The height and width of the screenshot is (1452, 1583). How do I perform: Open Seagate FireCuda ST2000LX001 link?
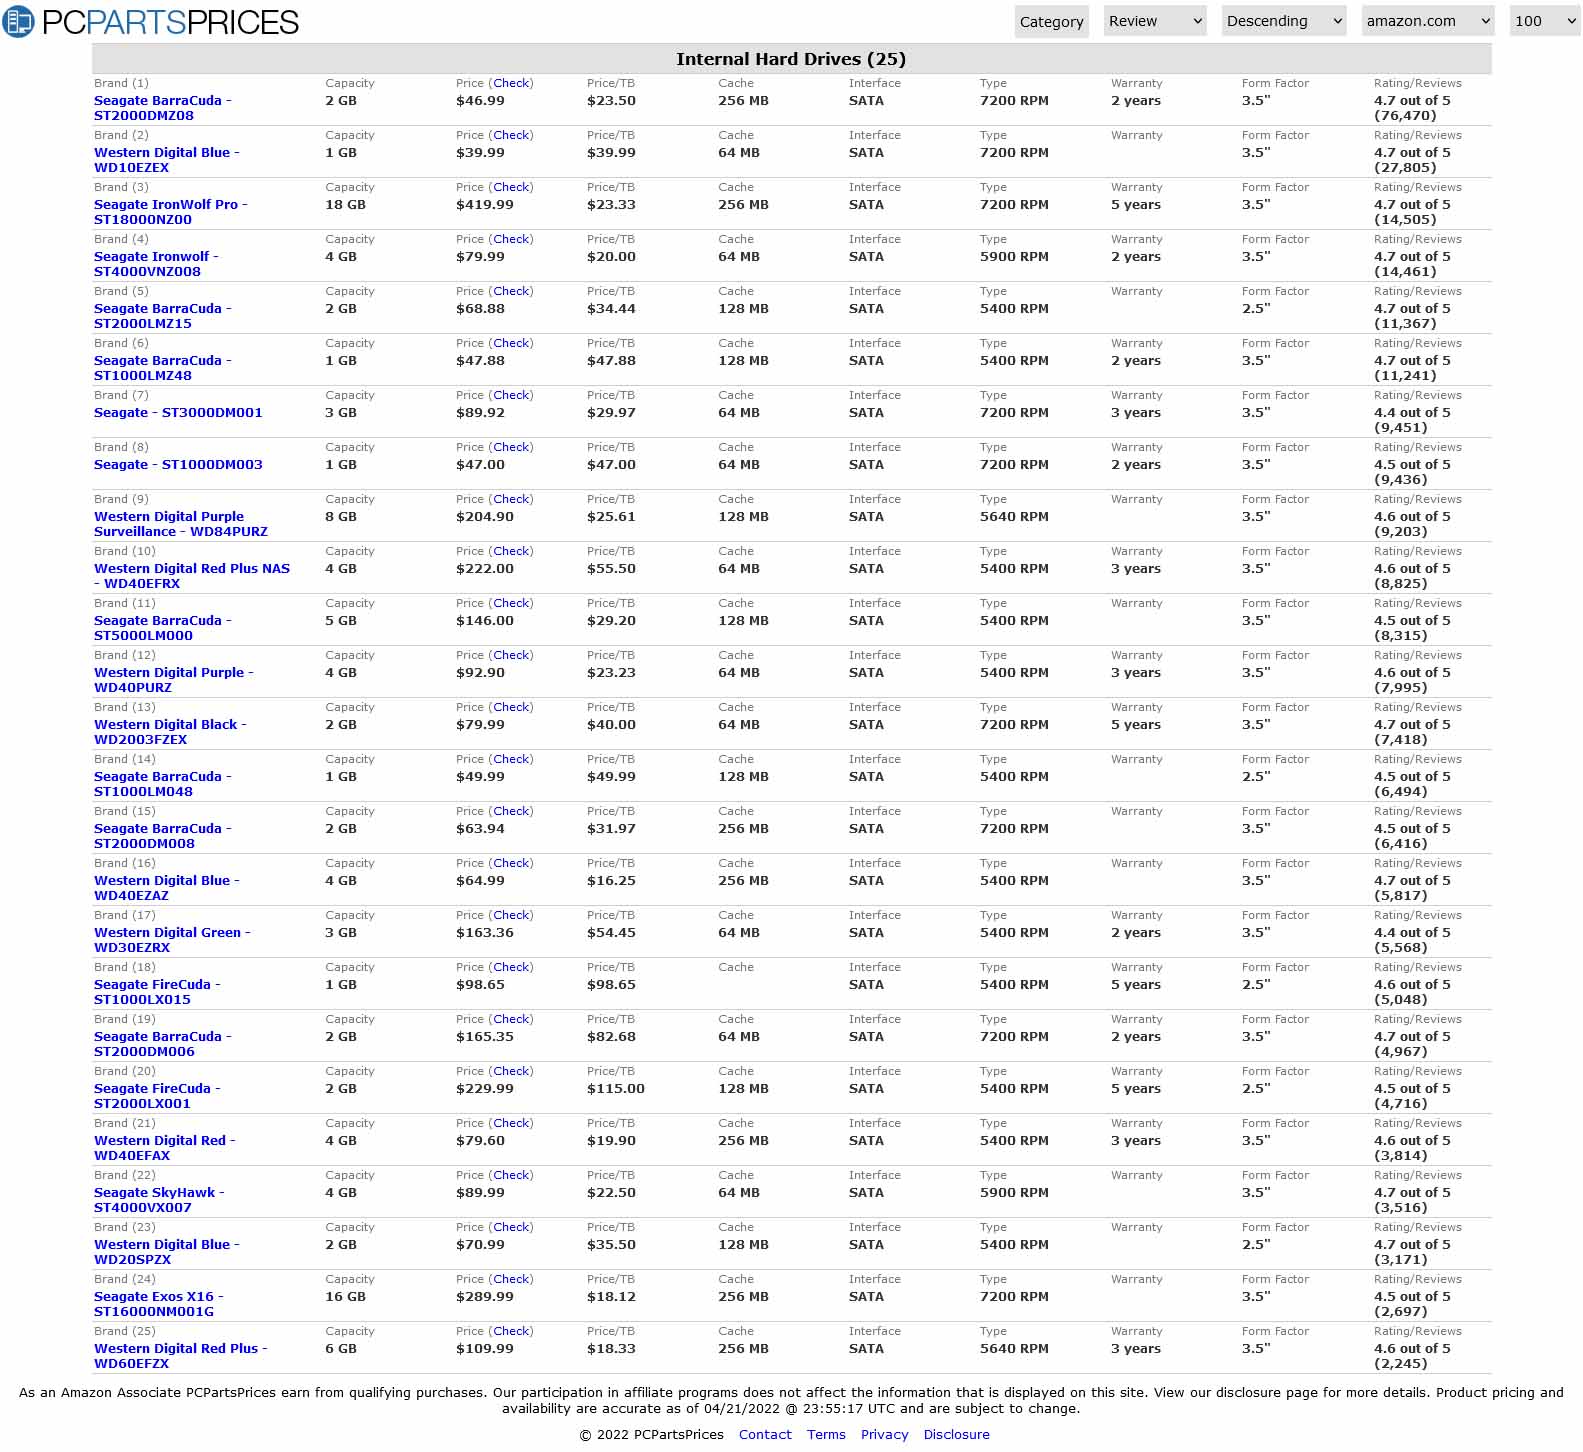157,1096
